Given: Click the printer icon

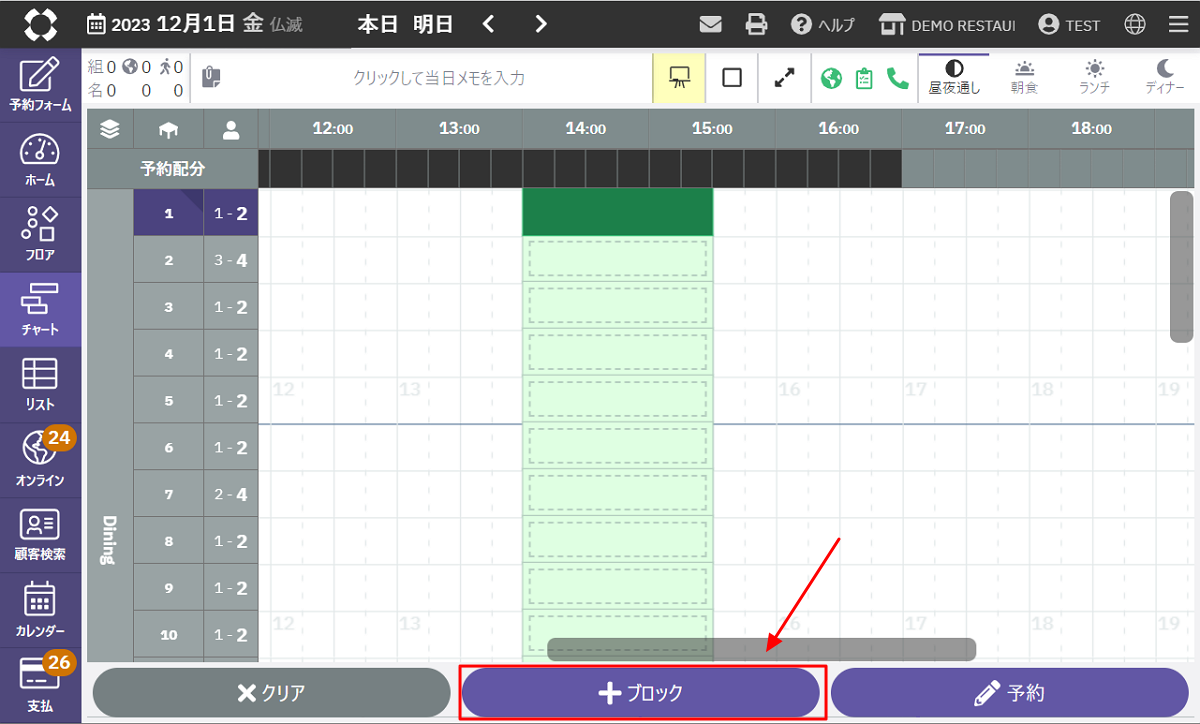Looking at the screenshot, I should point(757,25).
